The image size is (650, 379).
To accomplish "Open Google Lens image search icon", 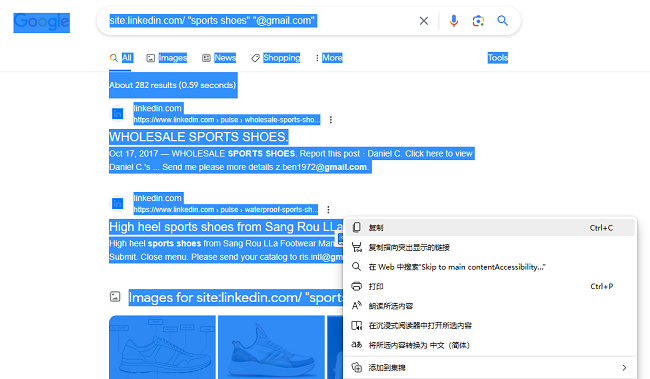I will point(478,21).
